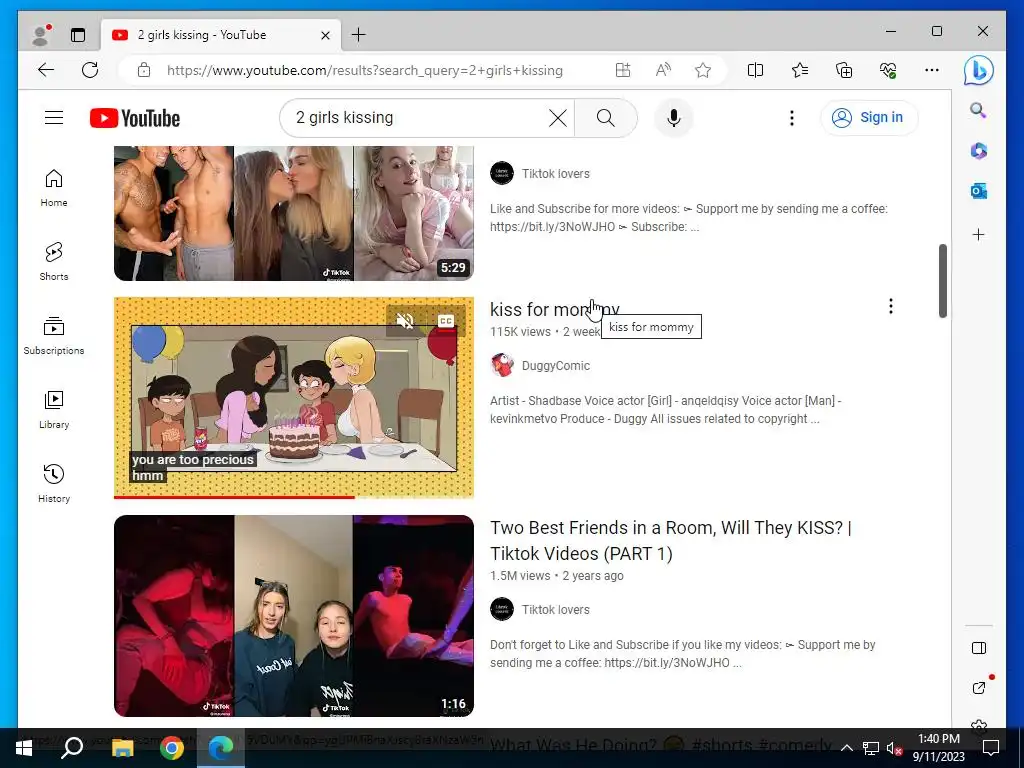This screenshot has width=1024, height=768.
Task: Open the YouTube guide hamburger menu
Action: click(x=54, y=118)
